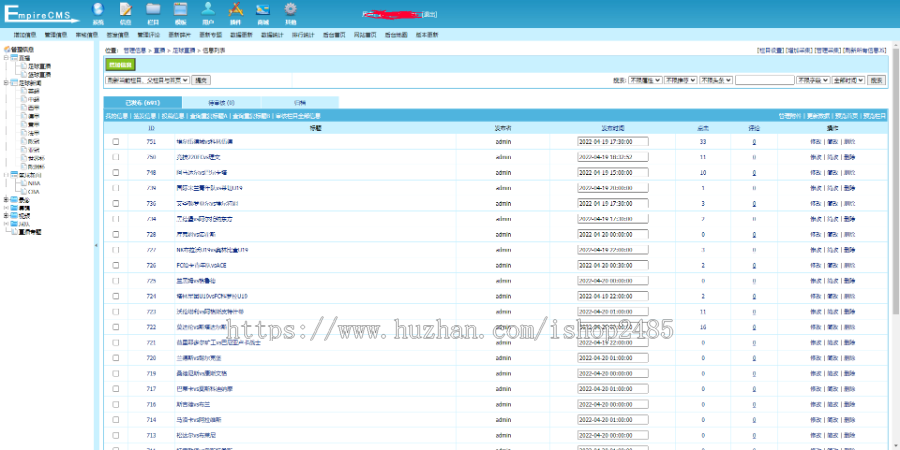Click the ID column header
This screenshot has height=450, width=900.
click(x=152, y=128)
